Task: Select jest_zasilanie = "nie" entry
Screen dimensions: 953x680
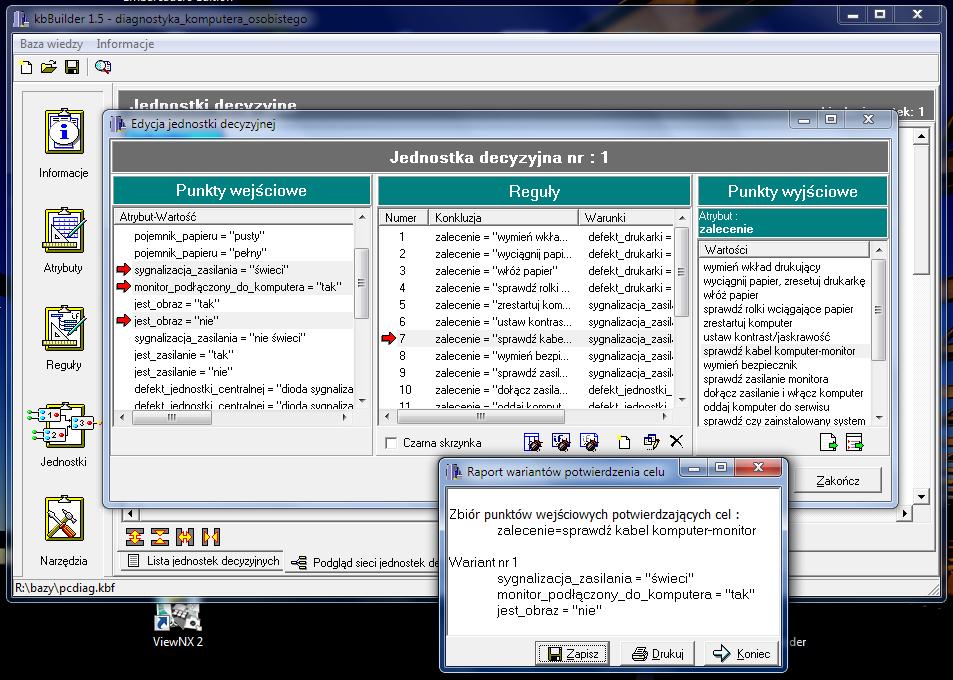Action: (x=183, y=372)
